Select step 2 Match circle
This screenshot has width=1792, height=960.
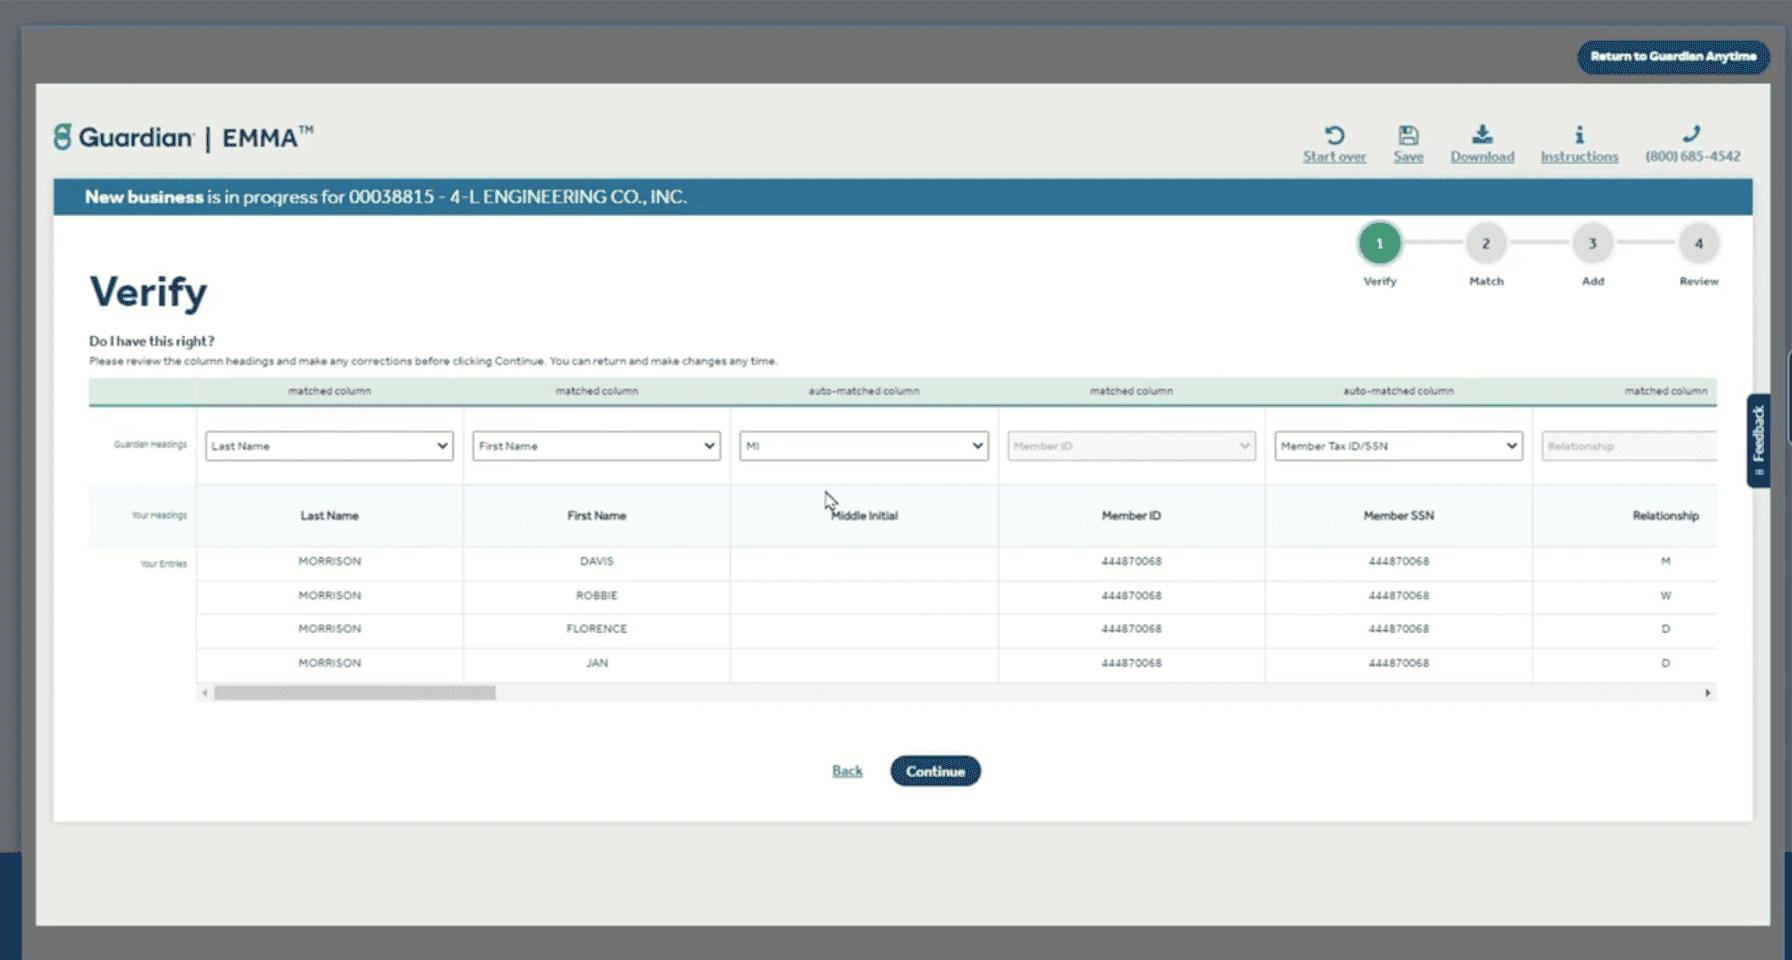point(1486,243)
